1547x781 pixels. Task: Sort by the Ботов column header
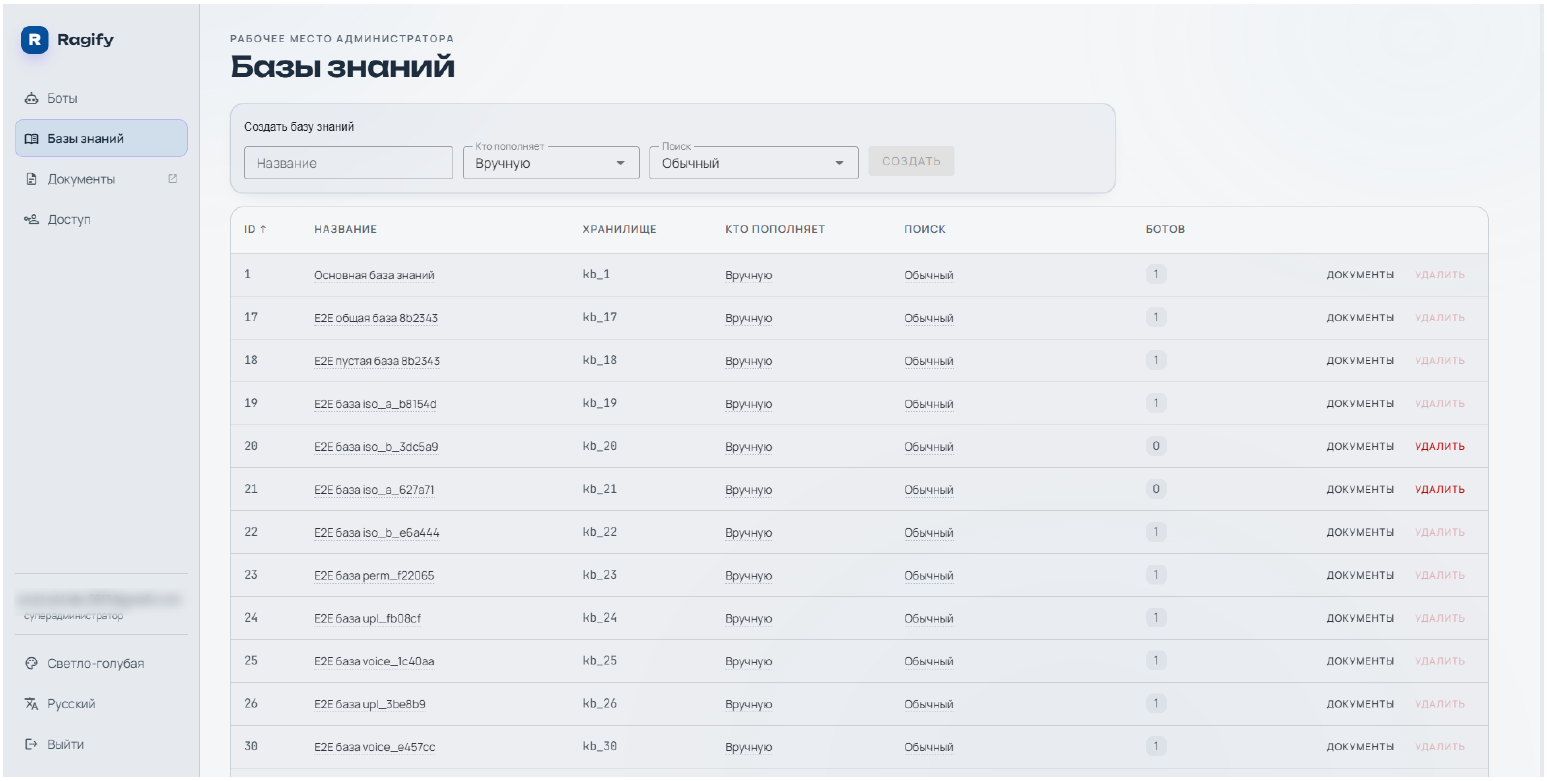[x=1165, y=229]
